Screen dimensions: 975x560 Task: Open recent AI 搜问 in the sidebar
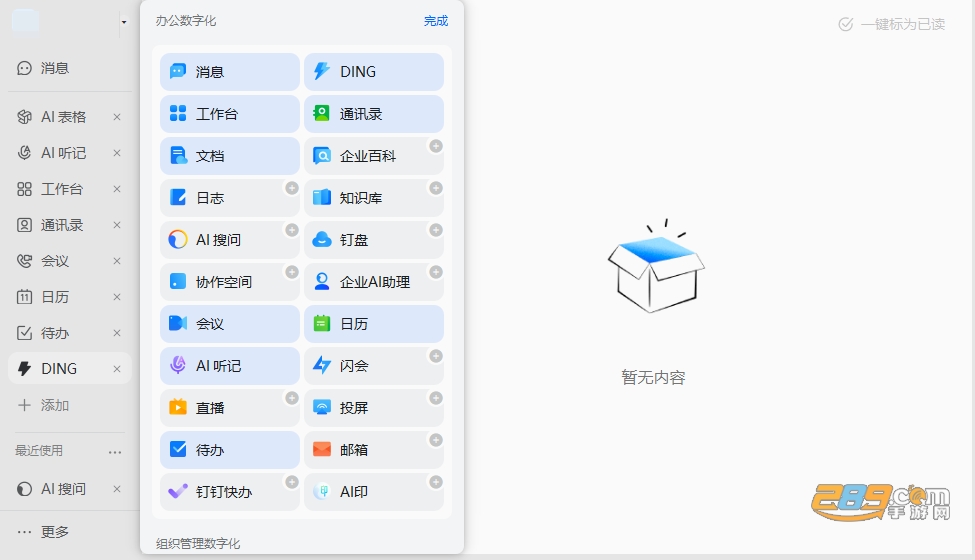click(62, 489)
